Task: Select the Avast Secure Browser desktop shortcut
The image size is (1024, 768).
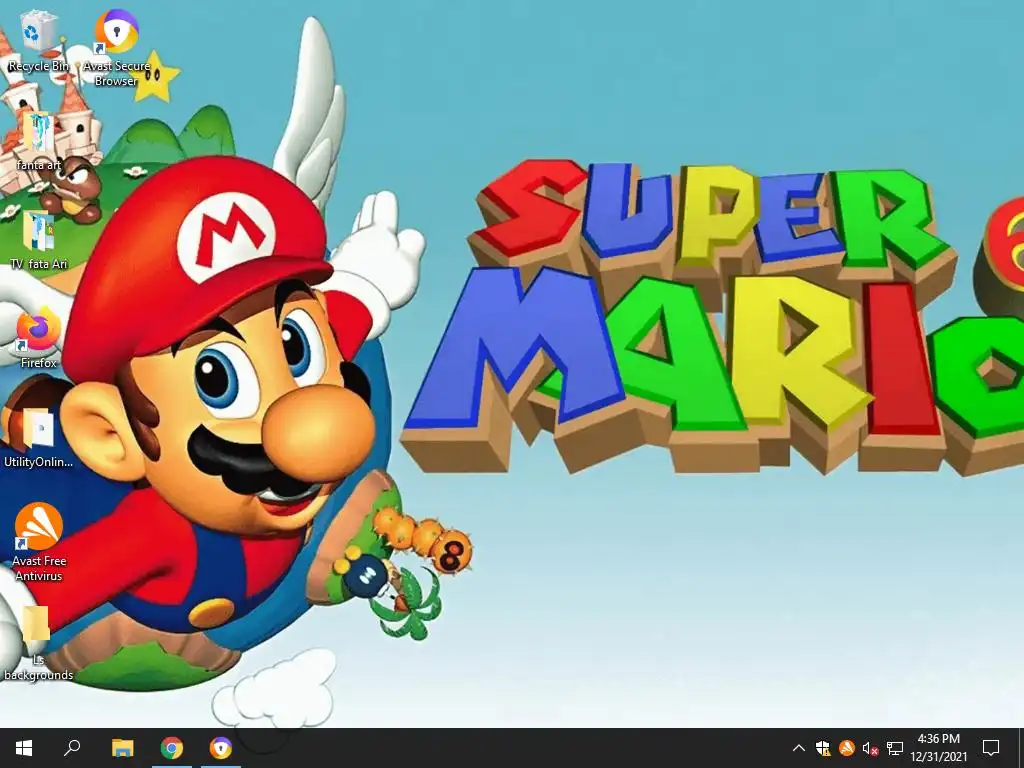Action: [x=116, y=47]
